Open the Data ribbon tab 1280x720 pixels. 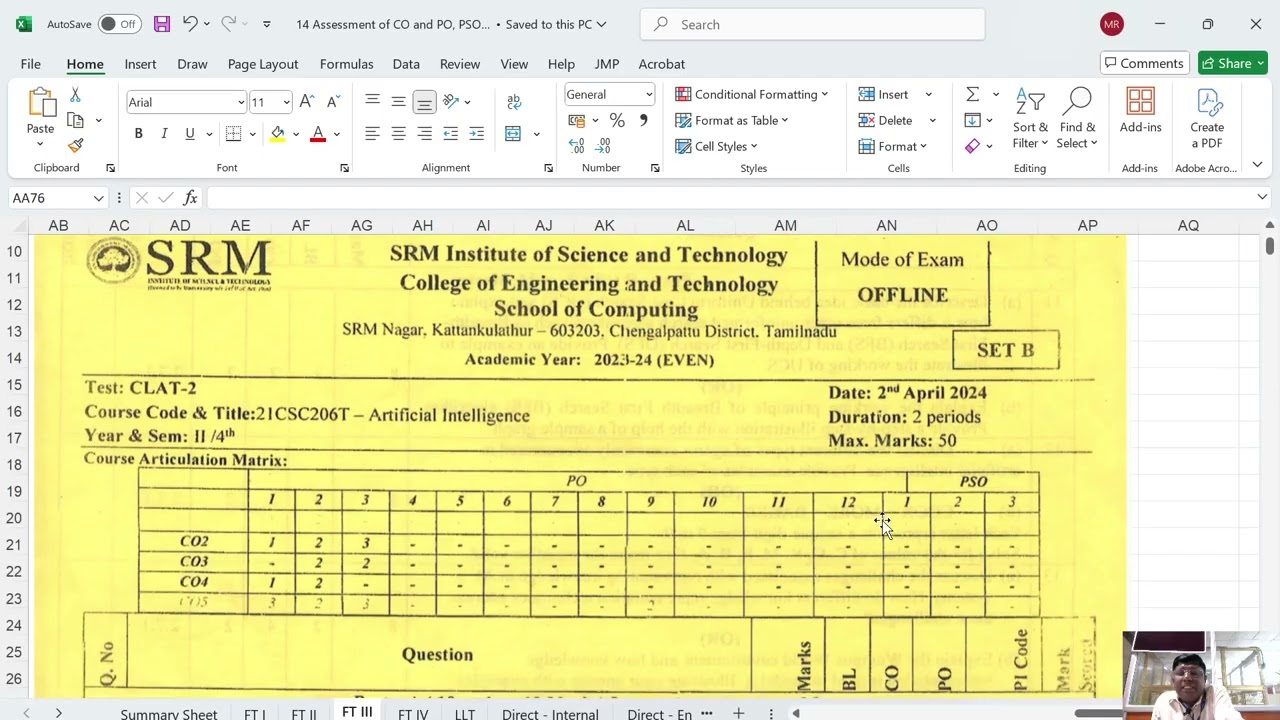[x=406, y=64]
